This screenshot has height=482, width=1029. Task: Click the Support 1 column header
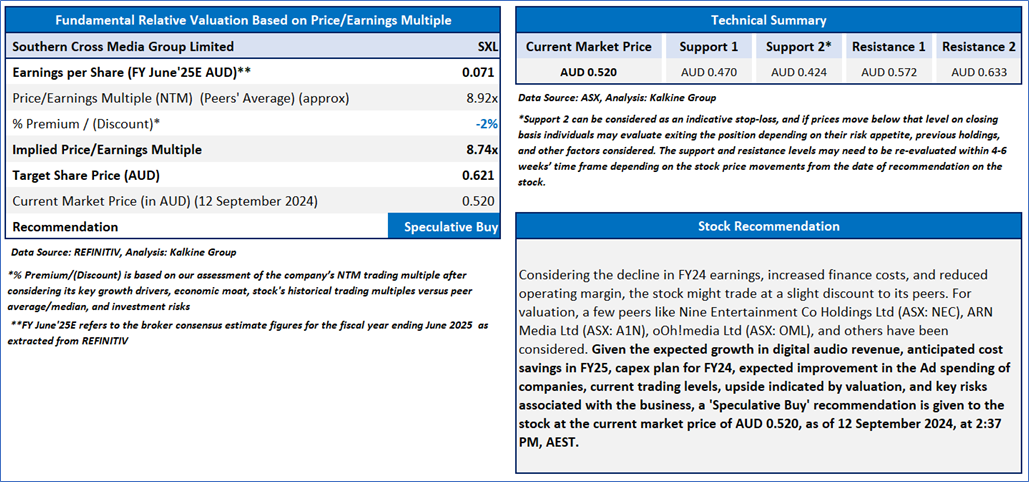click(x=708, y=46)
